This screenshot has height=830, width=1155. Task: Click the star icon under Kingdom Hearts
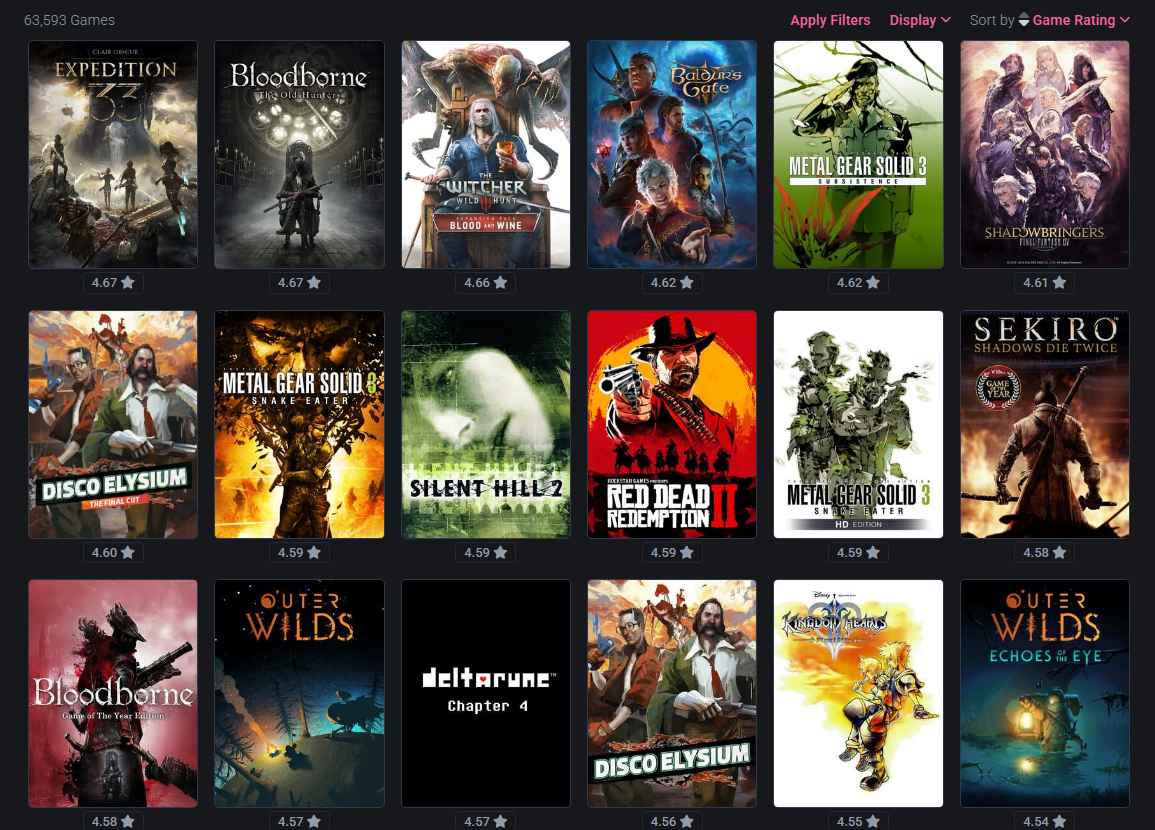[x=874, y=821]
